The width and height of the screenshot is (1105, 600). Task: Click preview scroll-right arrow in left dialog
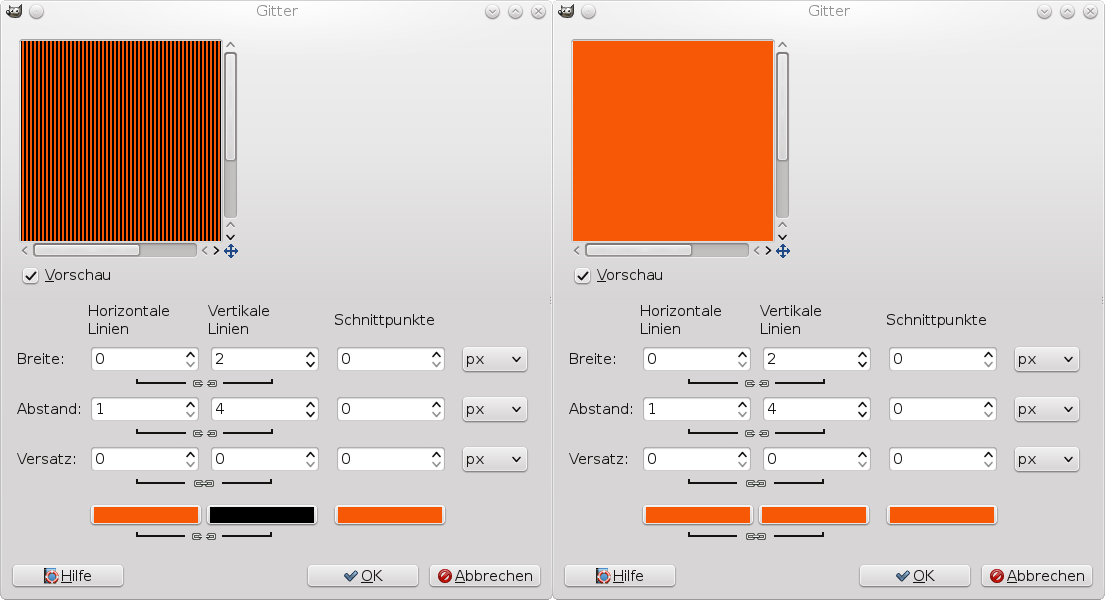(216, 250)
